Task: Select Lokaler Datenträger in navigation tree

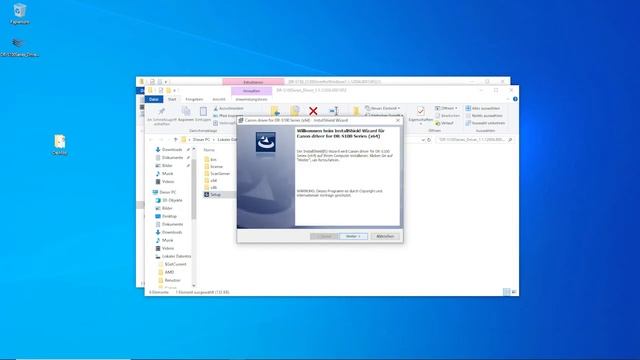Action: coord(173,256)
